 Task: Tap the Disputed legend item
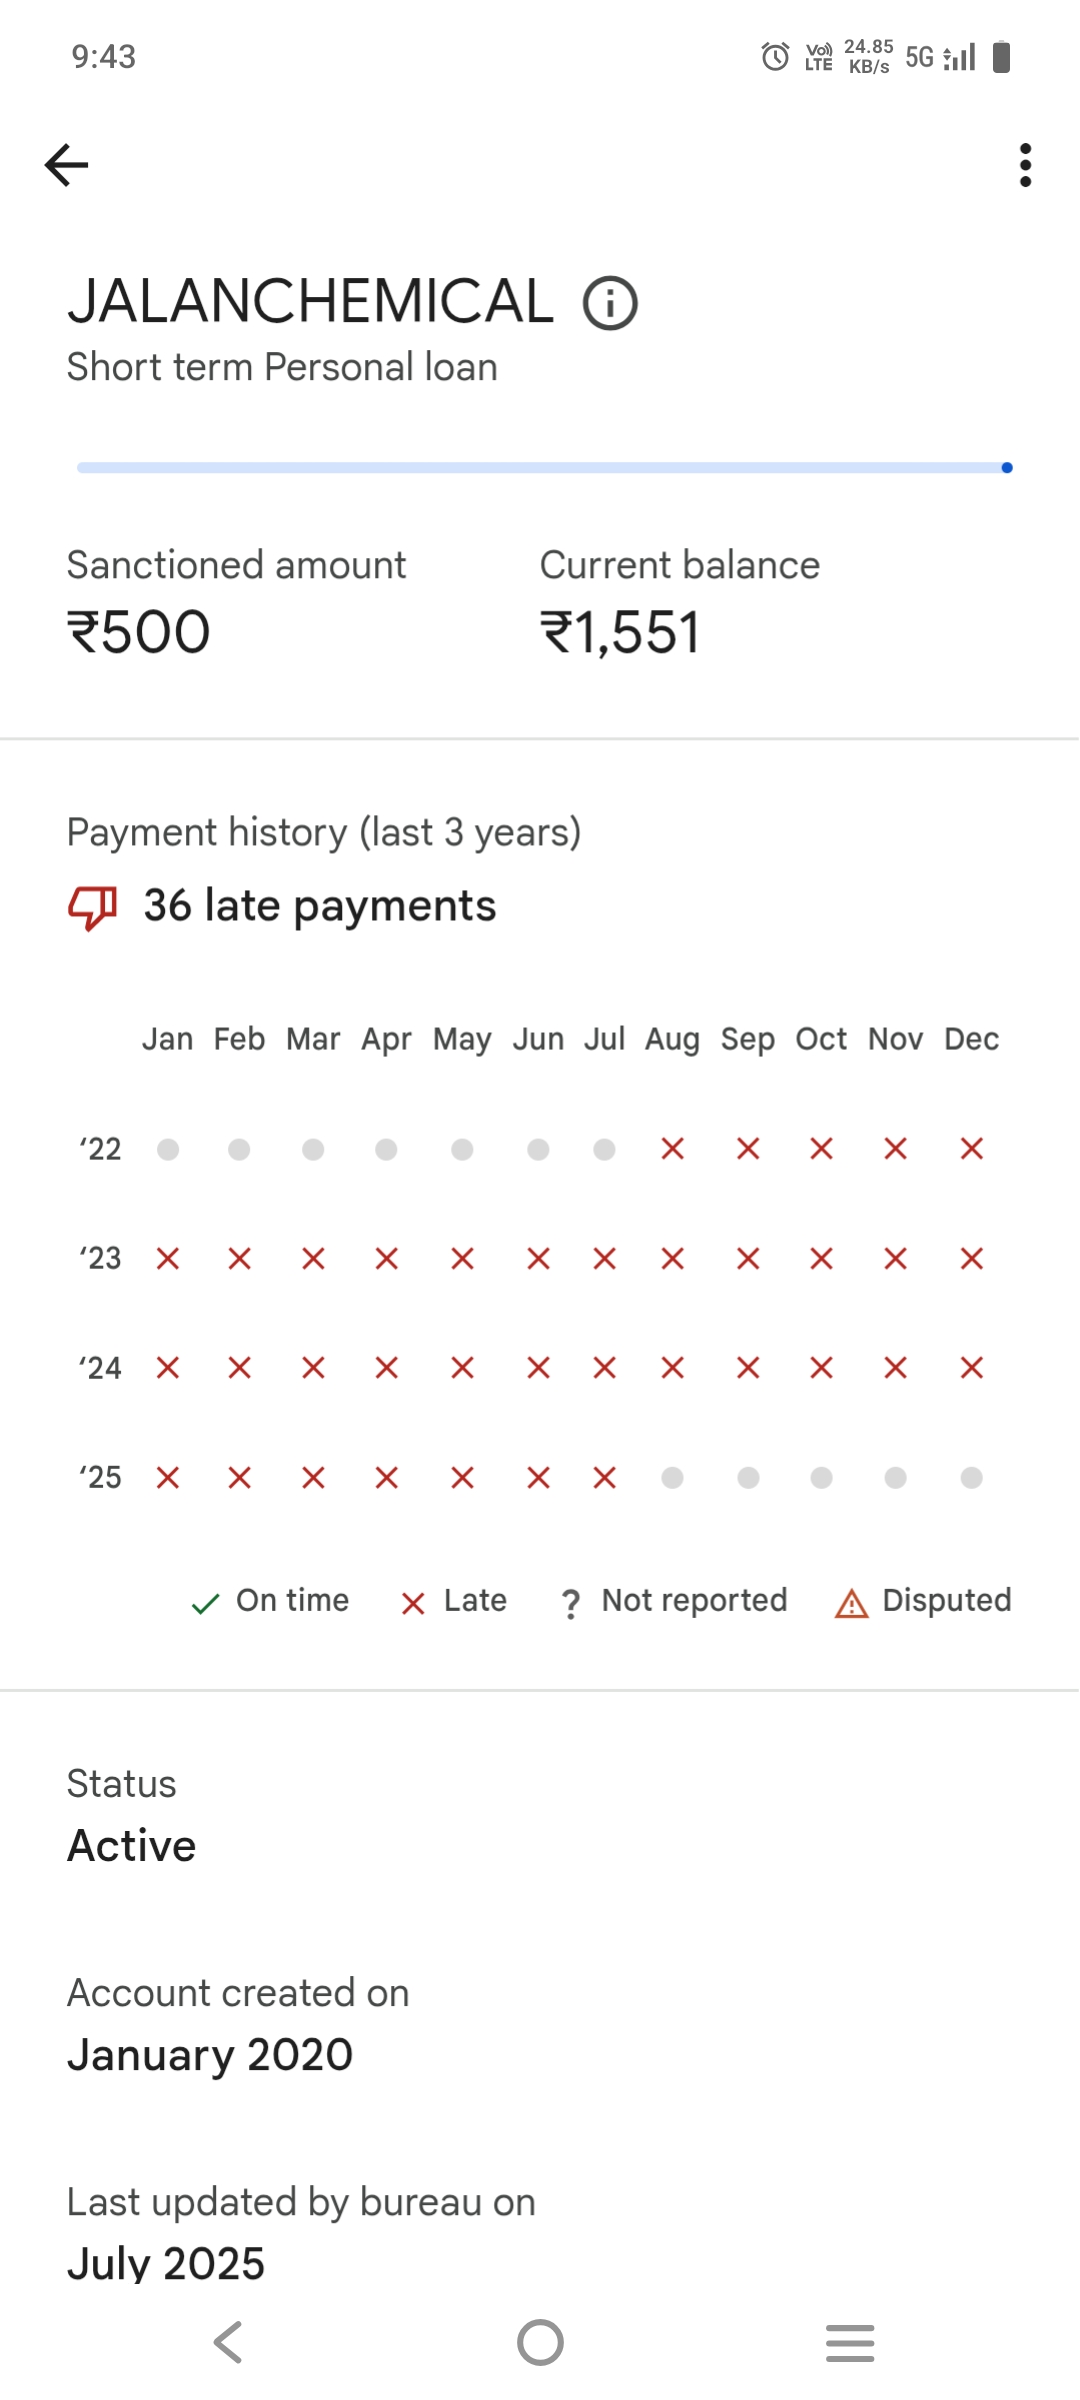tap(924, 1601)
